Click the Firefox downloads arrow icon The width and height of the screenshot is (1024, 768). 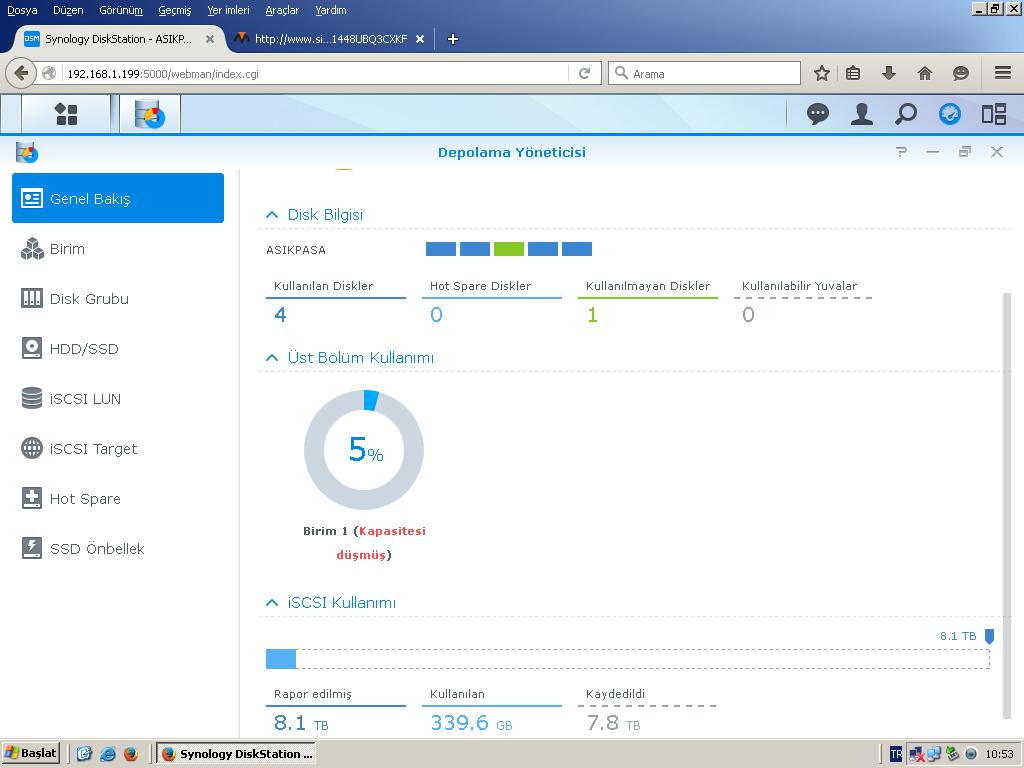pyautogui.click(x=888, y=73)
